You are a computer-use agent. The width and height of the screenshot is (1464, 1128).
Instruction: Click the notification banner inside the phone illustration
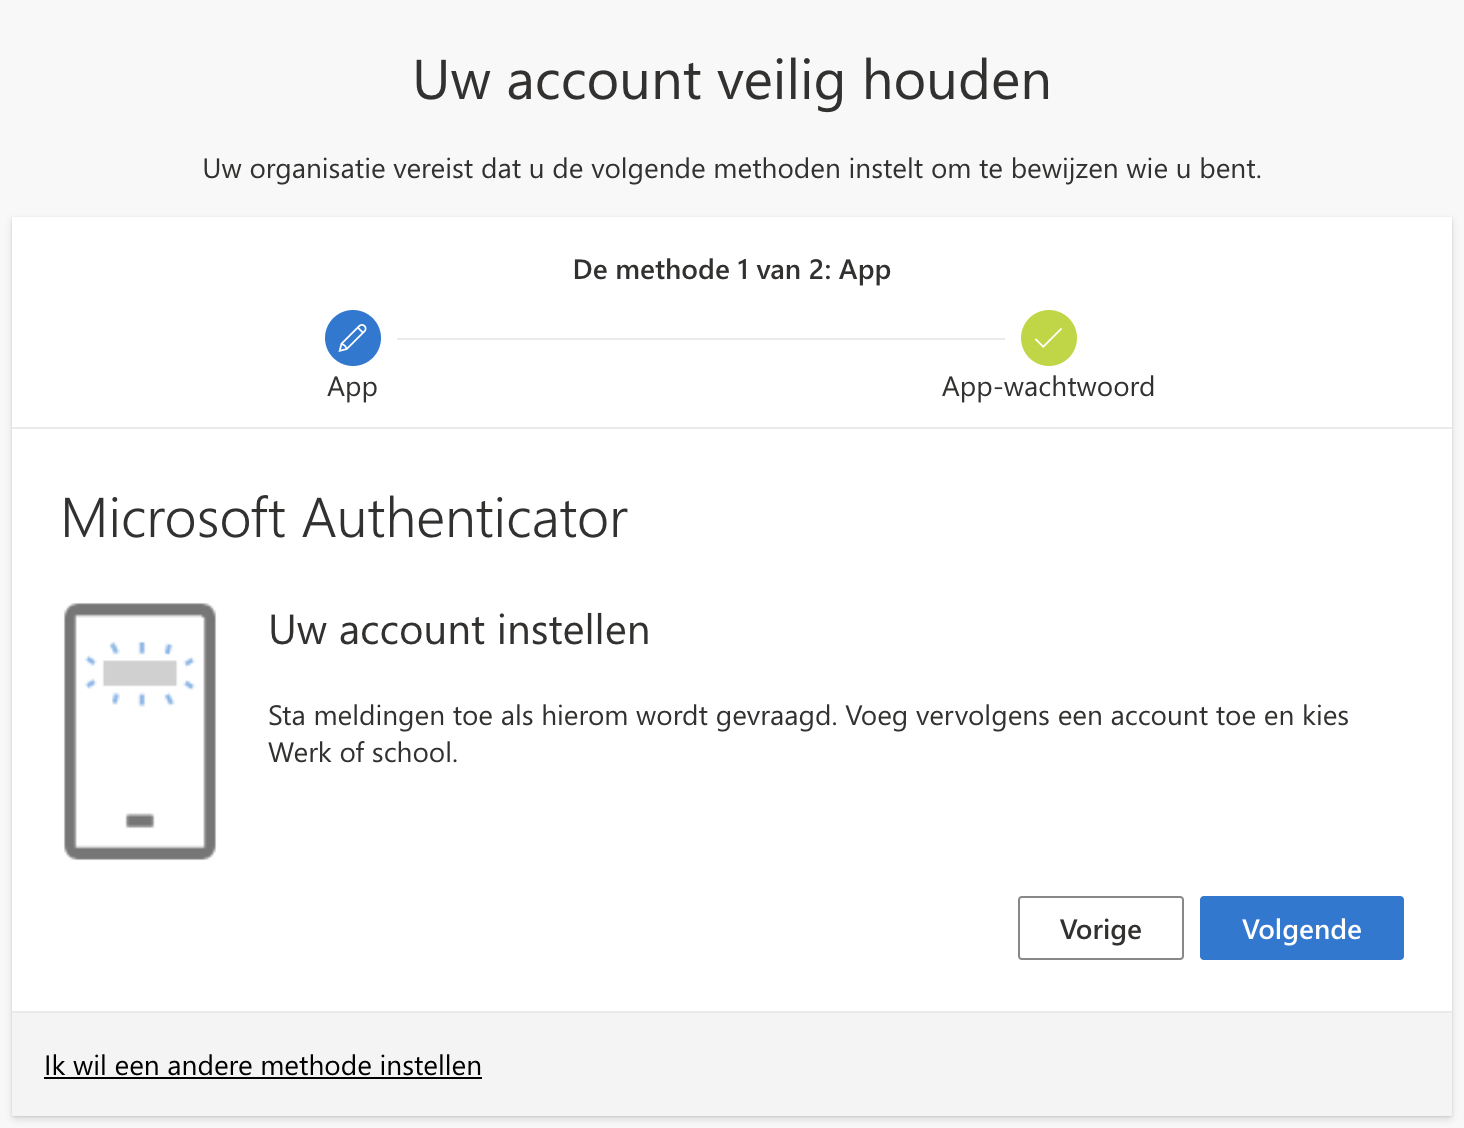(x=140, y=672)
